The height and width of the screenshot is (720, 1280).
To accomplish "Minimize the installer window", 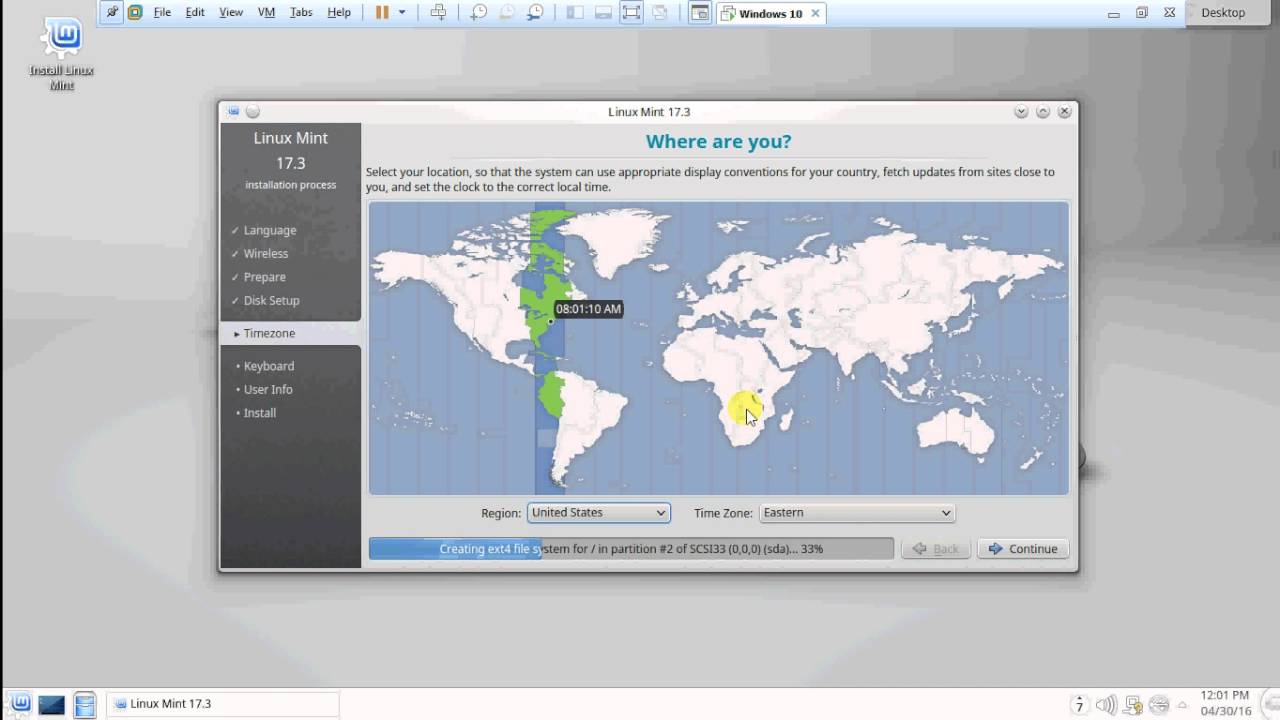I will pyautogui.click(x=1021, y=111).
